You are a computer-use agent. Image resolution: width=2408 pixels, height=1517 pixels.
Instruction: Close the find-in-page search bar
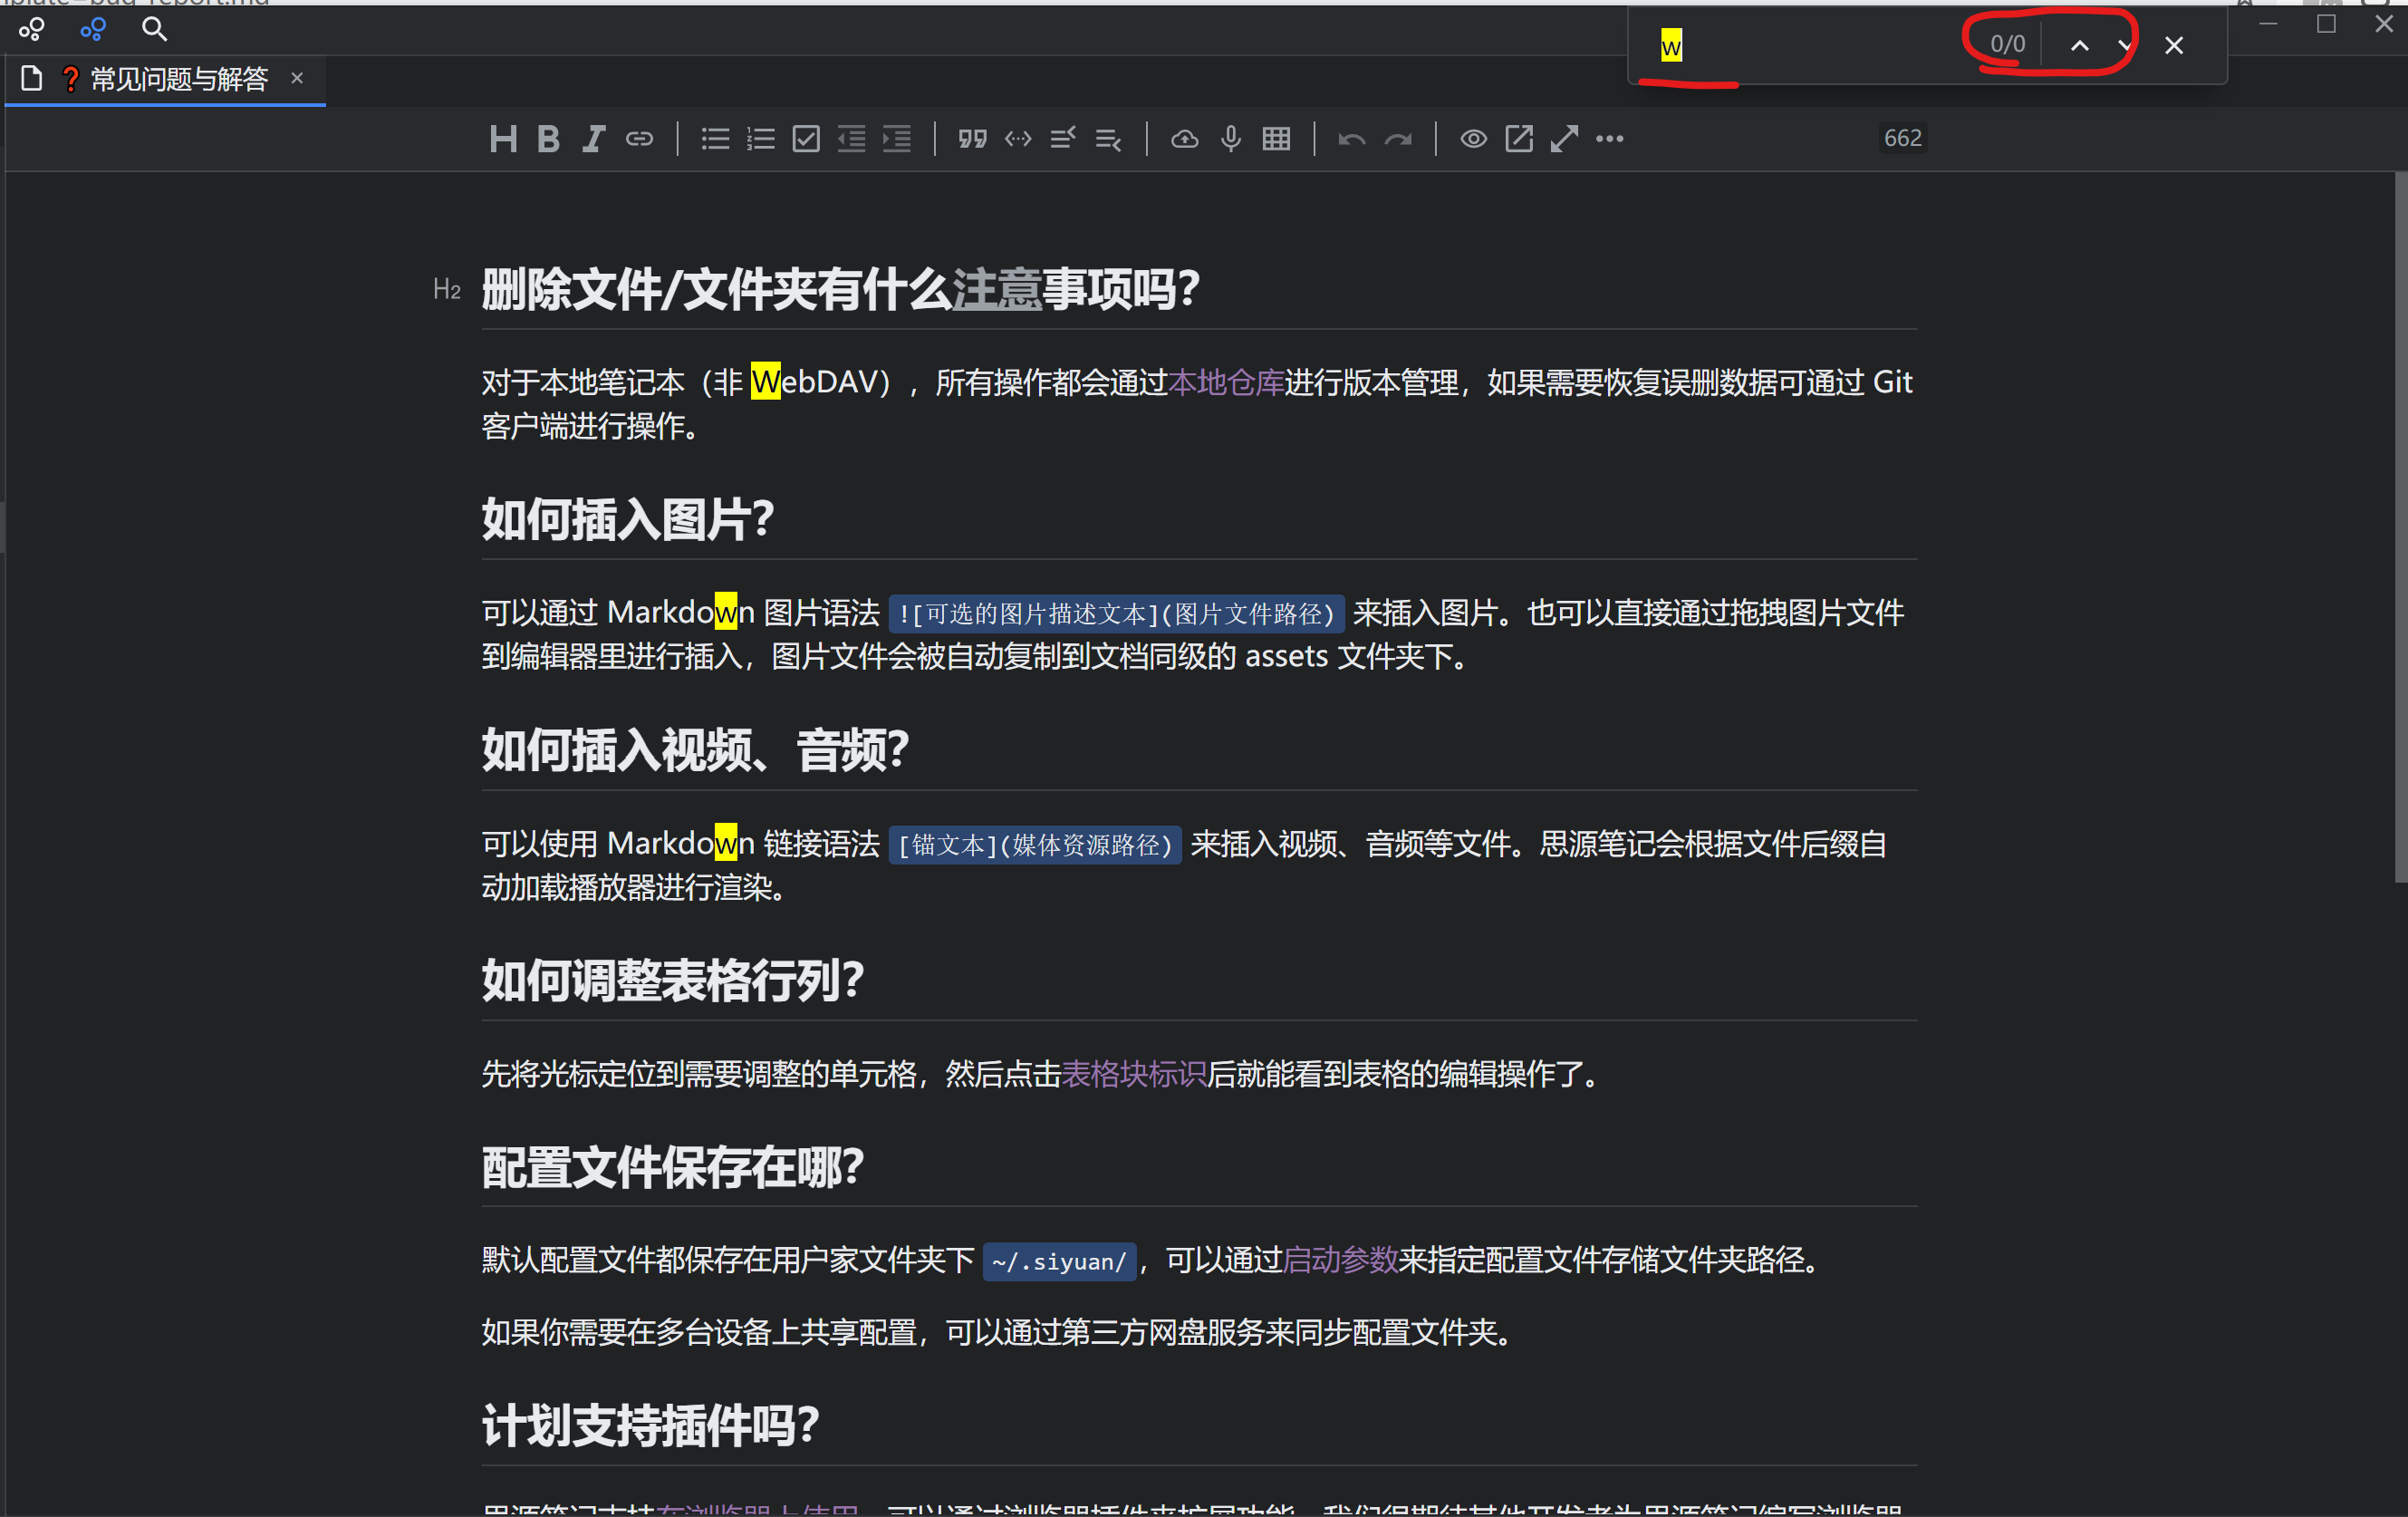click(x=2174, y=45)
